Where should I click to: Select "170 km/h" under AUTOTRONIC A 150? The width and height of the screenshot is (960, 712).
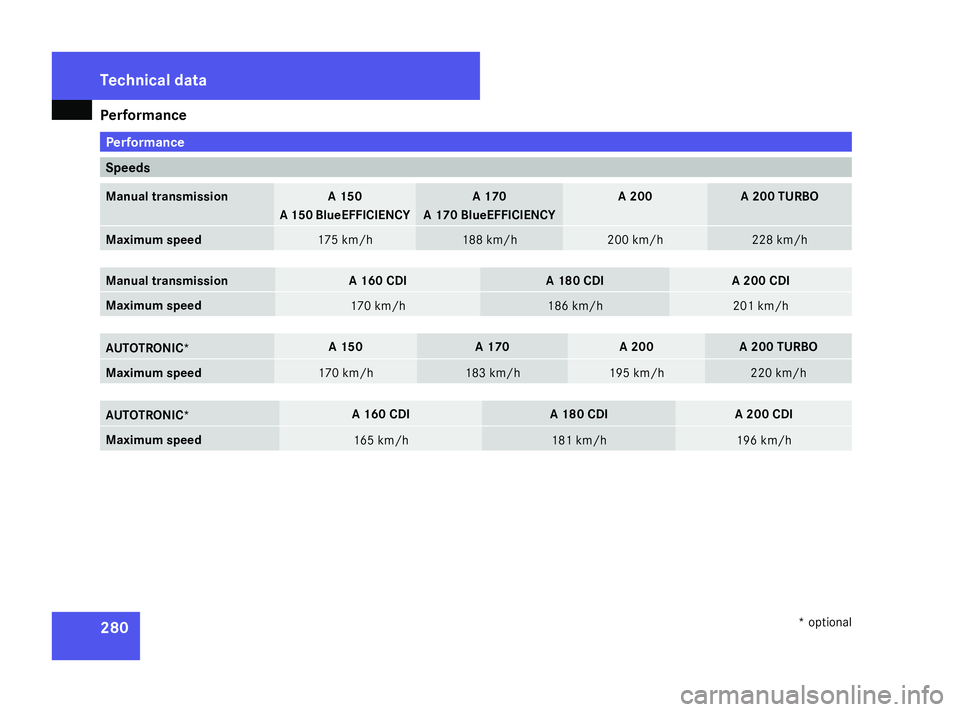point(346,373)
